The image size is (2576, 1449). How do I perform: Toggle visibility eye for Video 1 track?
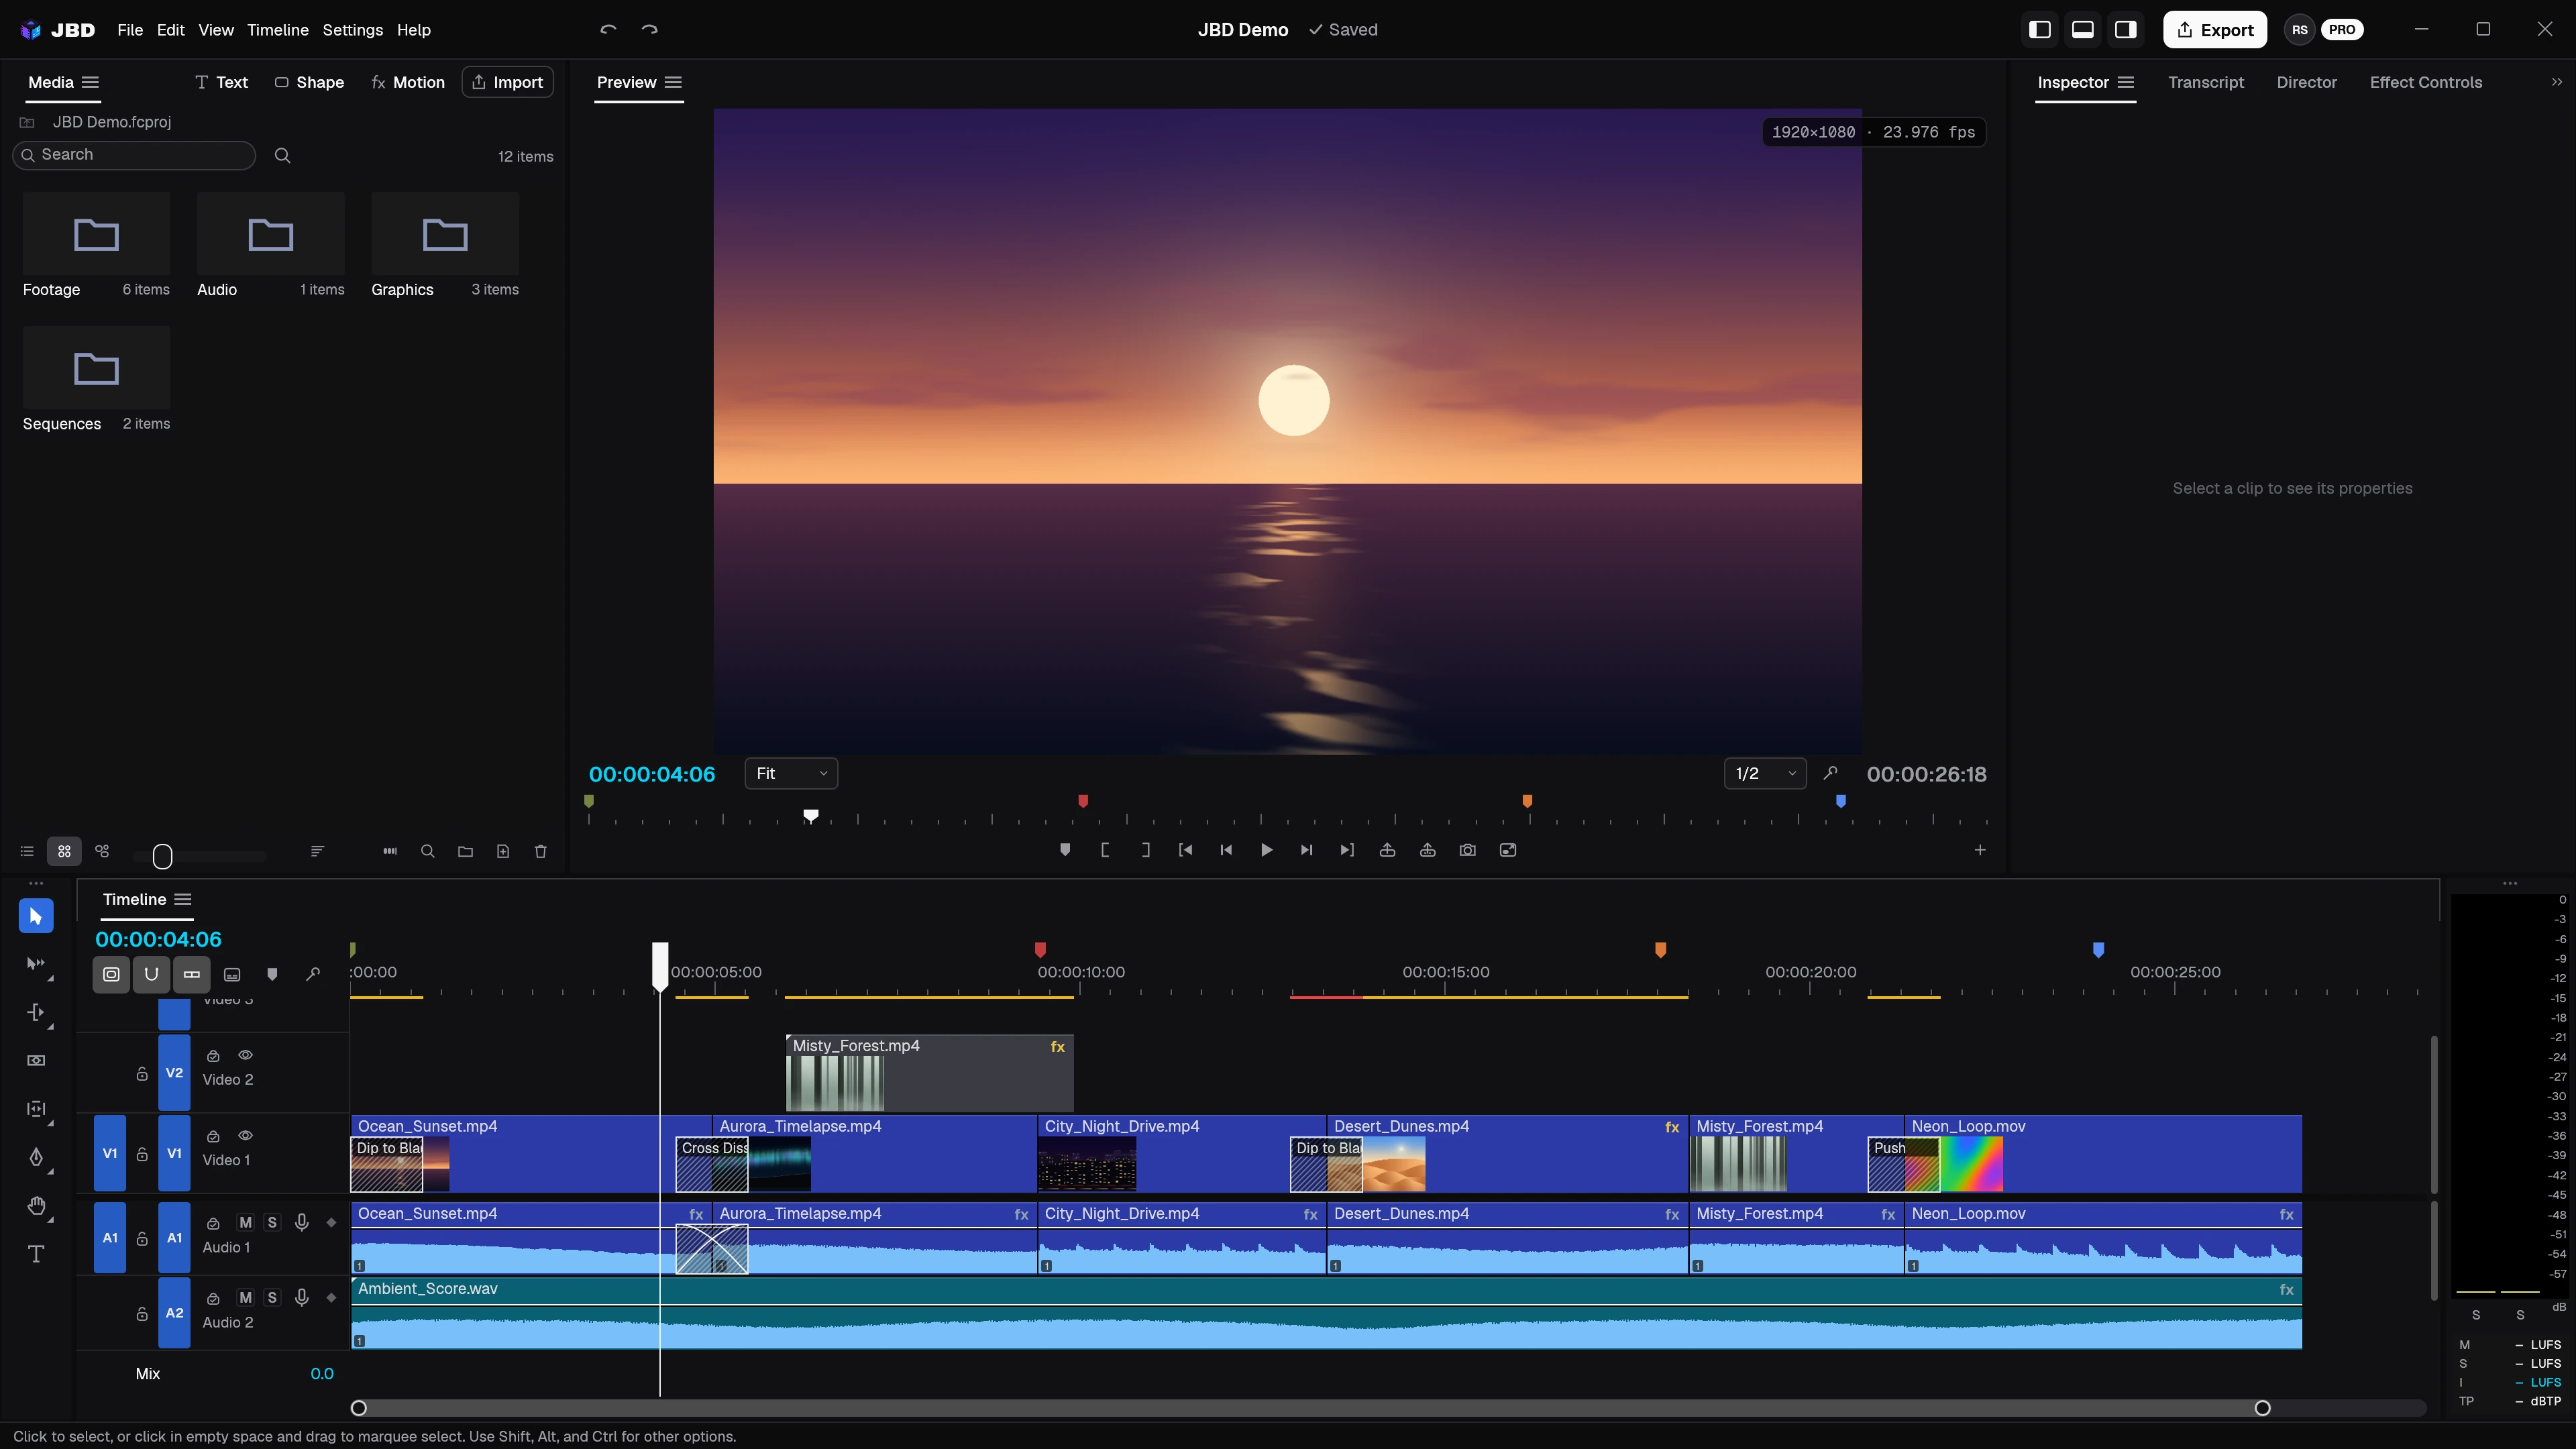click(245, 1136)
